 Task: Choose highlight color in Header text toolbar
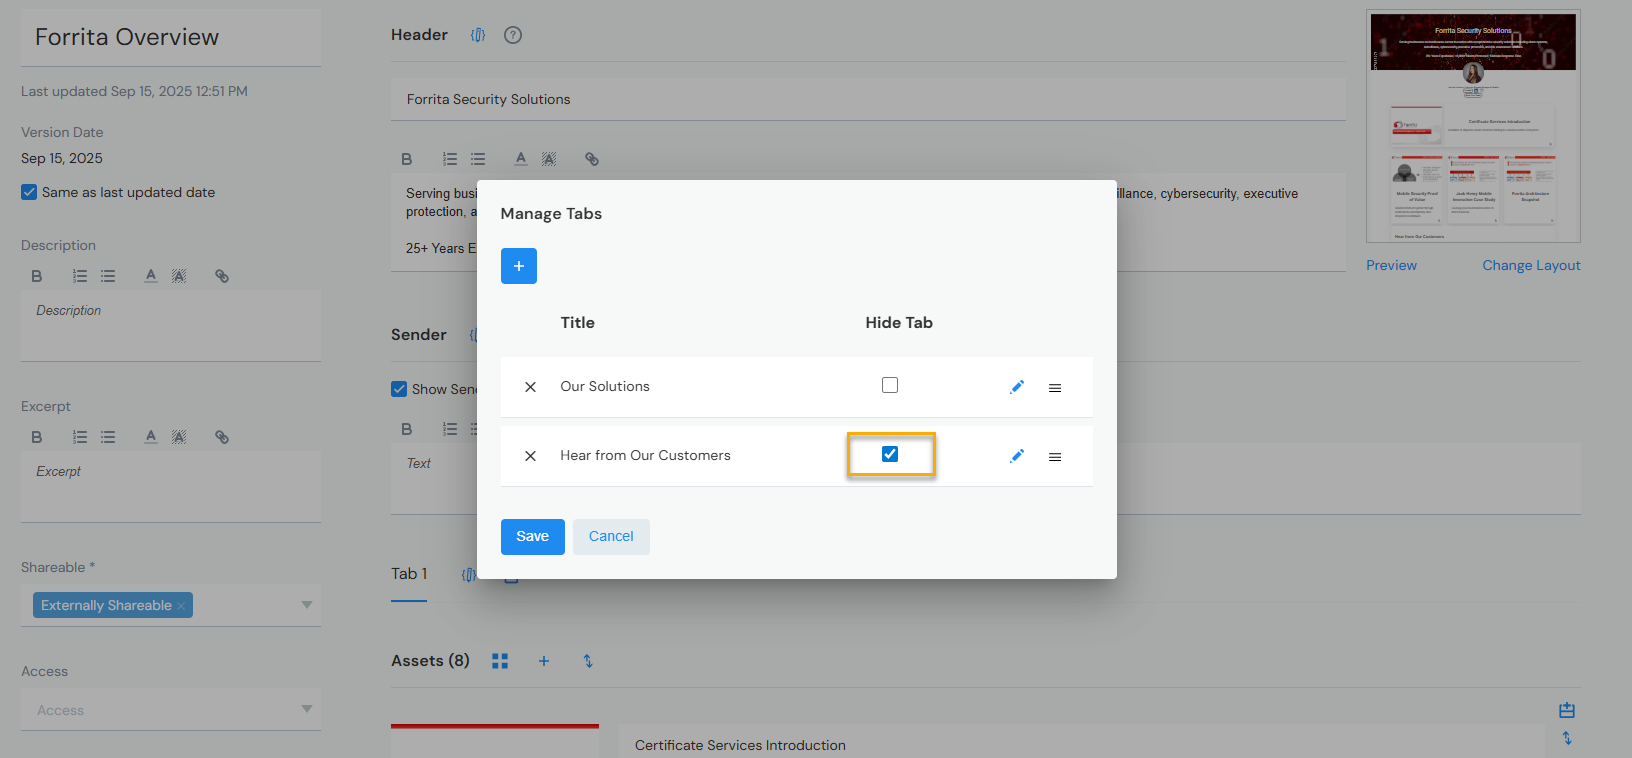(549, 159)
